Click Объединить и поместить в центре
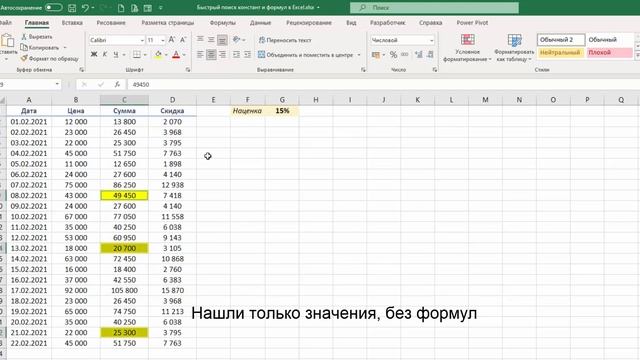The height and width of the screenshot is (360, 640). (x=306, y=55)
